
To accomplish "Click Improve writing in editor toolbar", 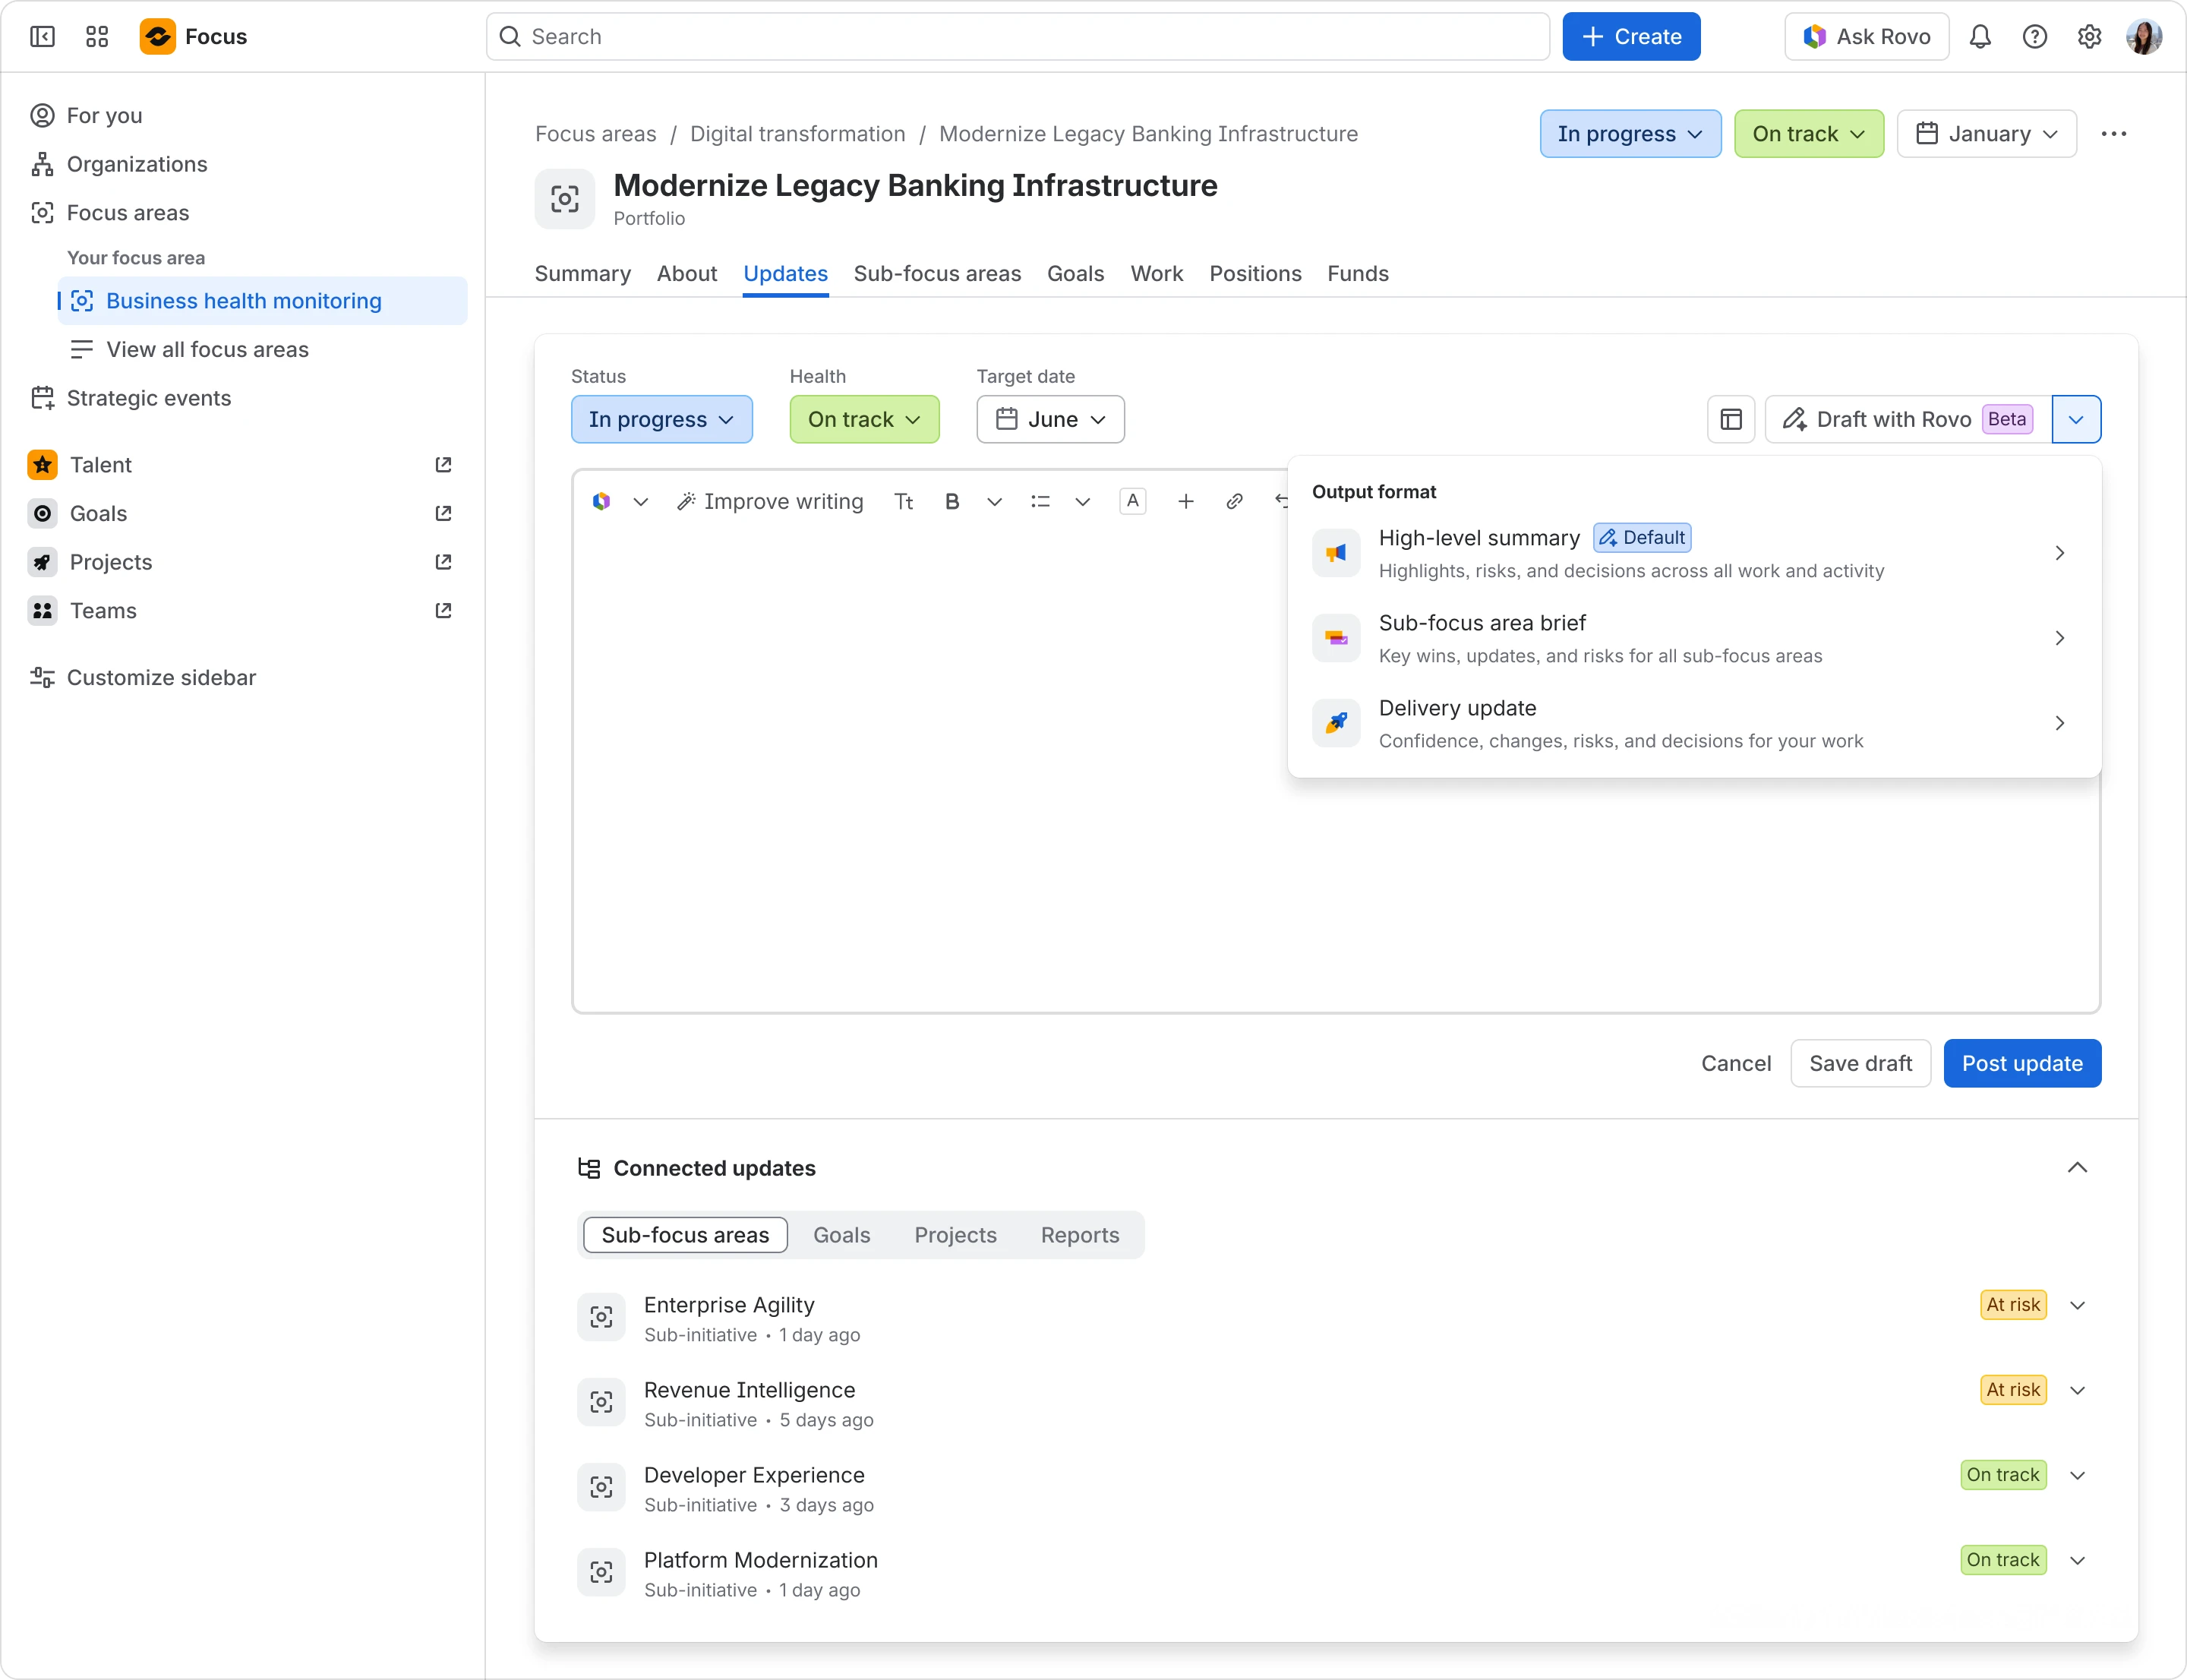I will (770, 502).
